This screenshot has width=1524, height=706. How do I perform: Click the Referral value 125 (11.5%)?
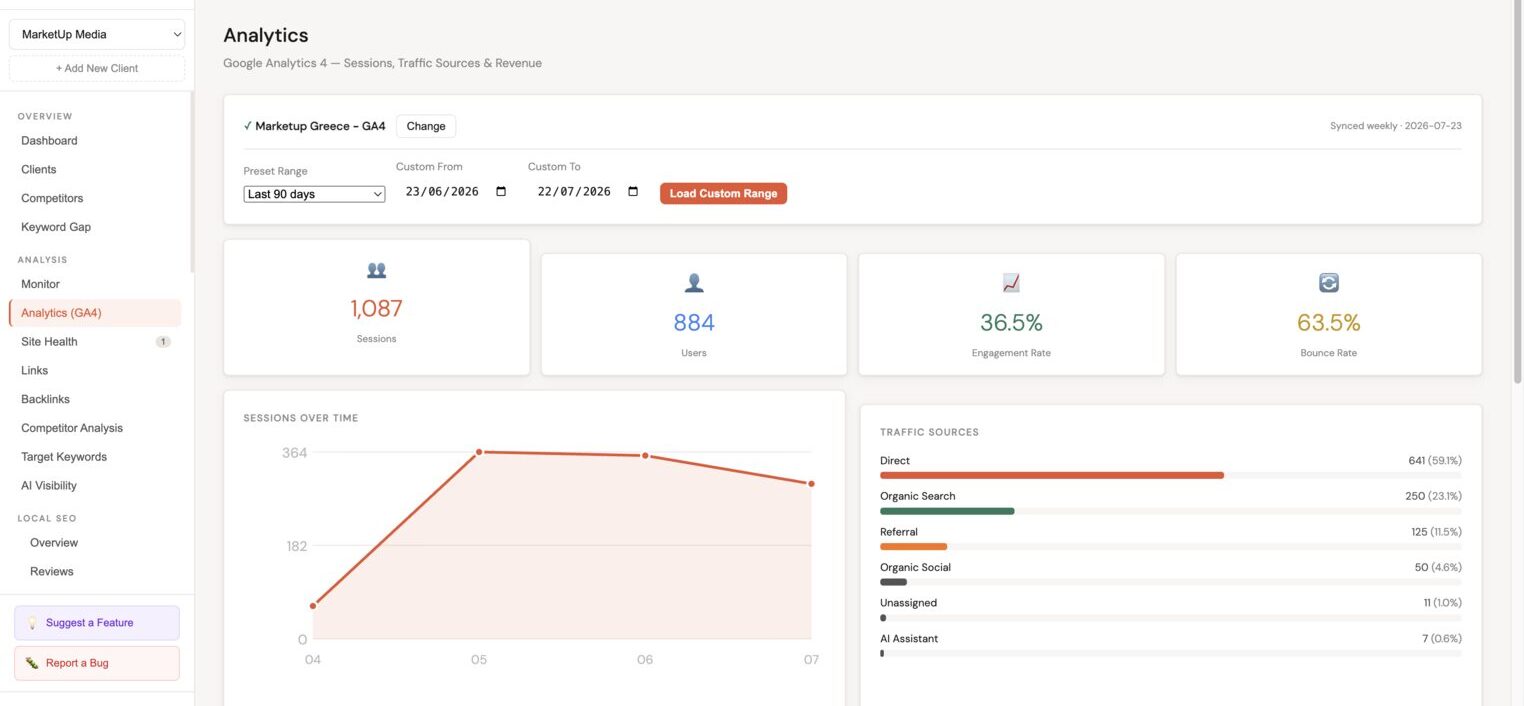pos(1436,532)
